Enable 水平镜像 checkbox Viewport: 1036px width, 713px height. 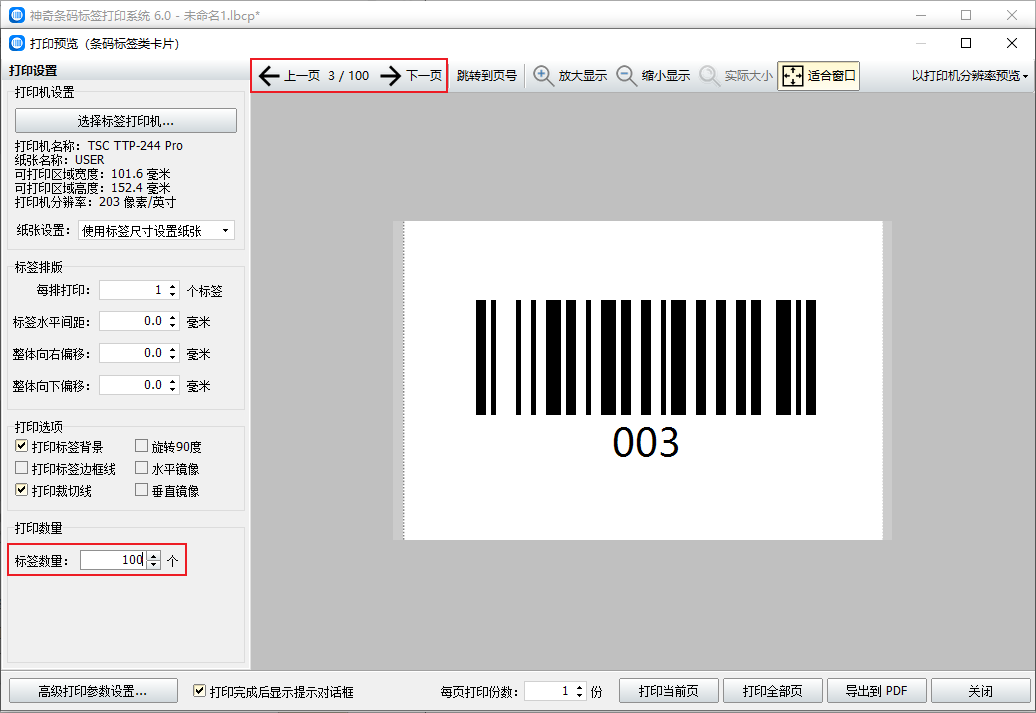141,469
